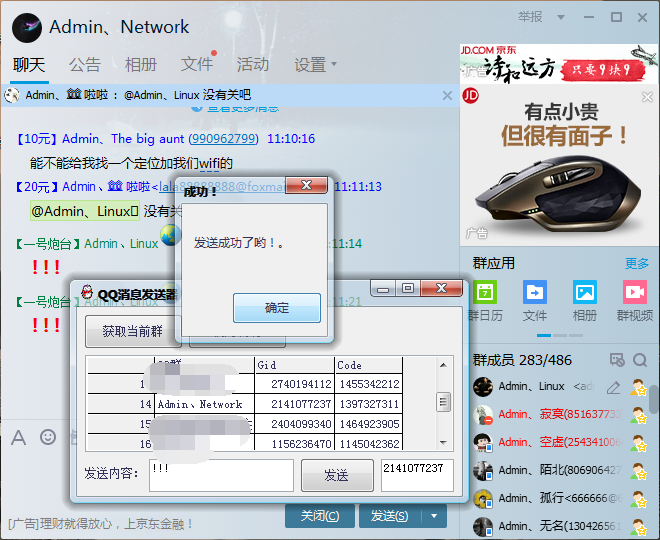Click star badge icon beside Admin、陌北

[x=638, y=471]
